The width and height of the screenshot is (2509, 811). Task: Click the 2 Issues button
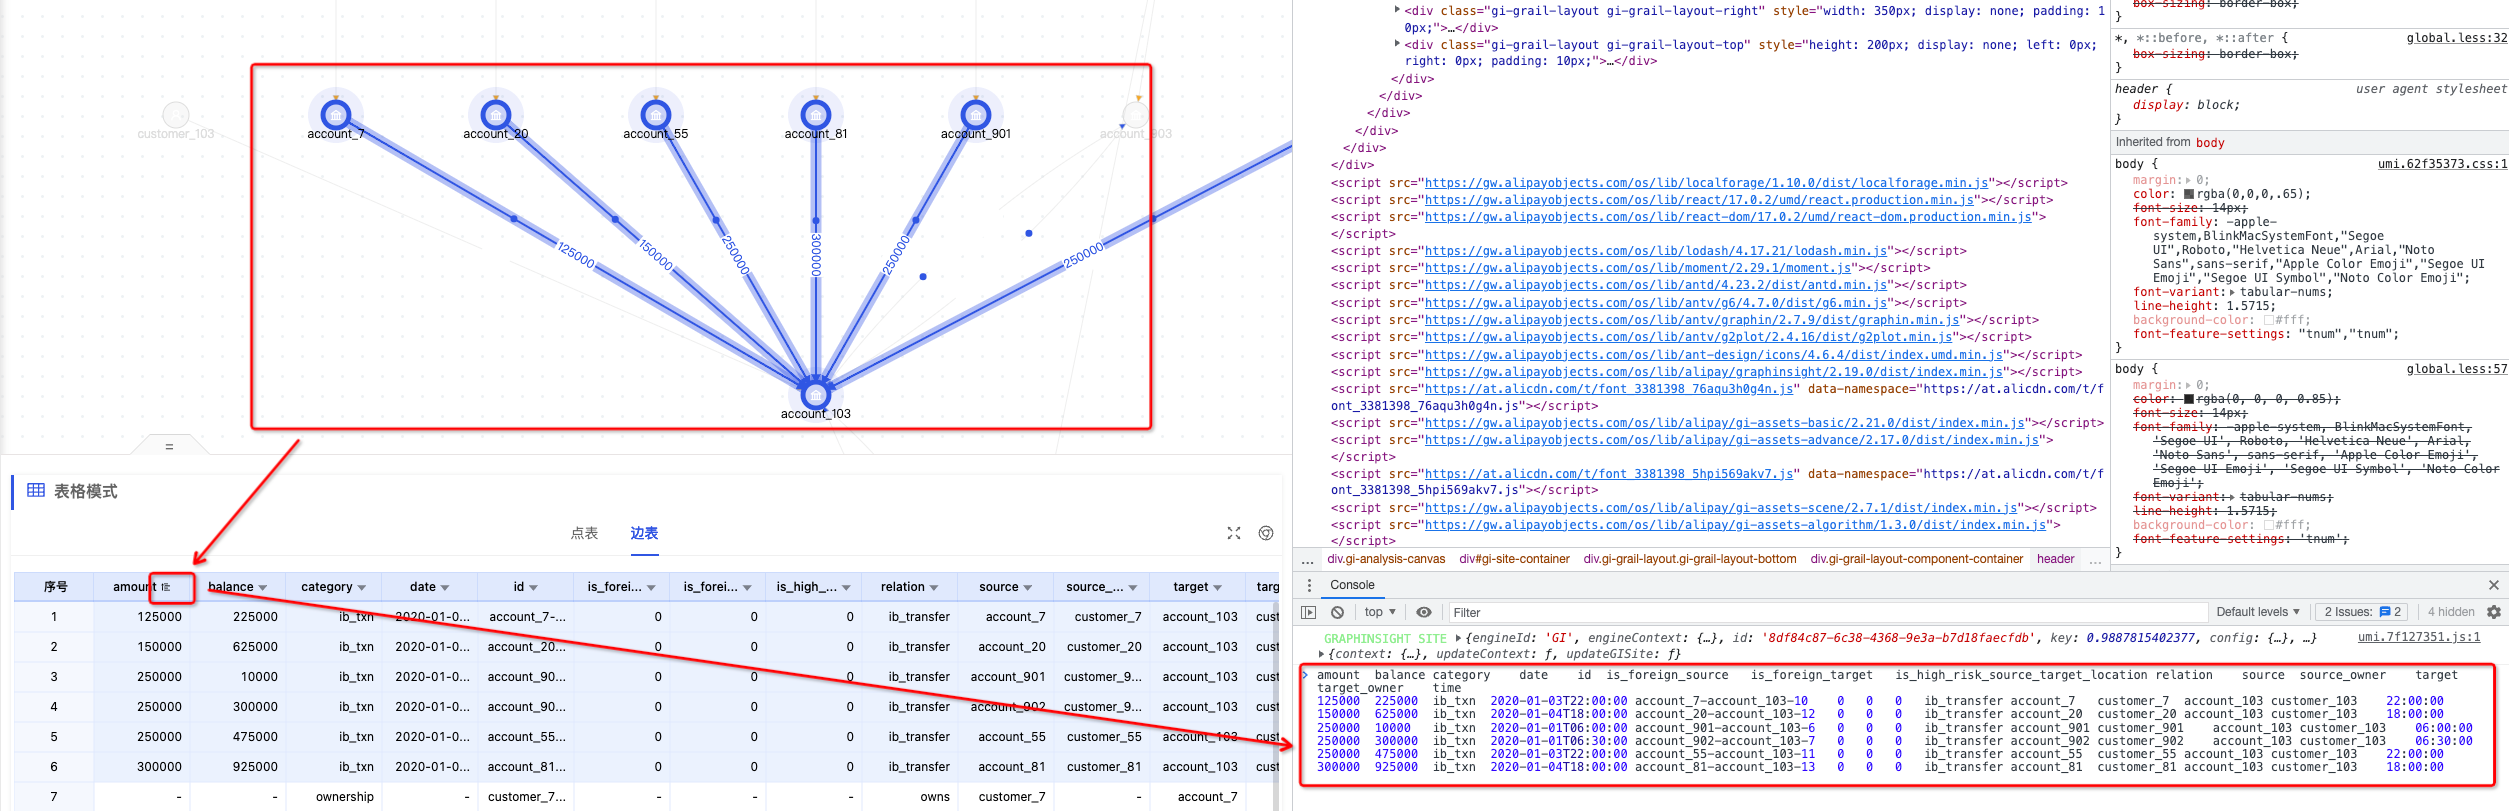pyautogui.click(x=2362, y=612)
